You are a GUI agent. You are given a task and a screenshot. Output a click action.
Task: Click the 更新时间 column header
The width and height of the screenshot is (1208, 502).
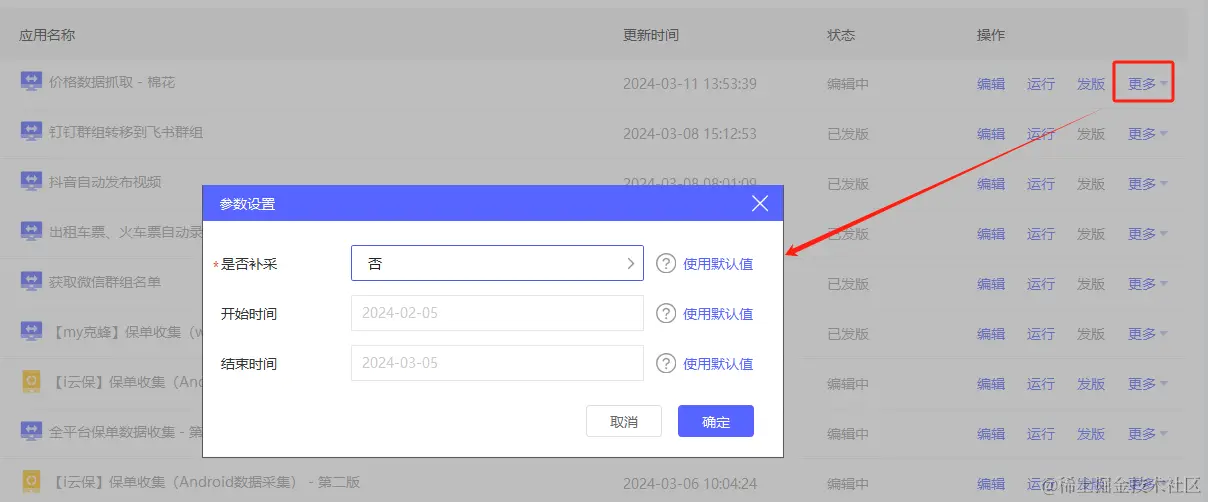[x=651, y=35]
